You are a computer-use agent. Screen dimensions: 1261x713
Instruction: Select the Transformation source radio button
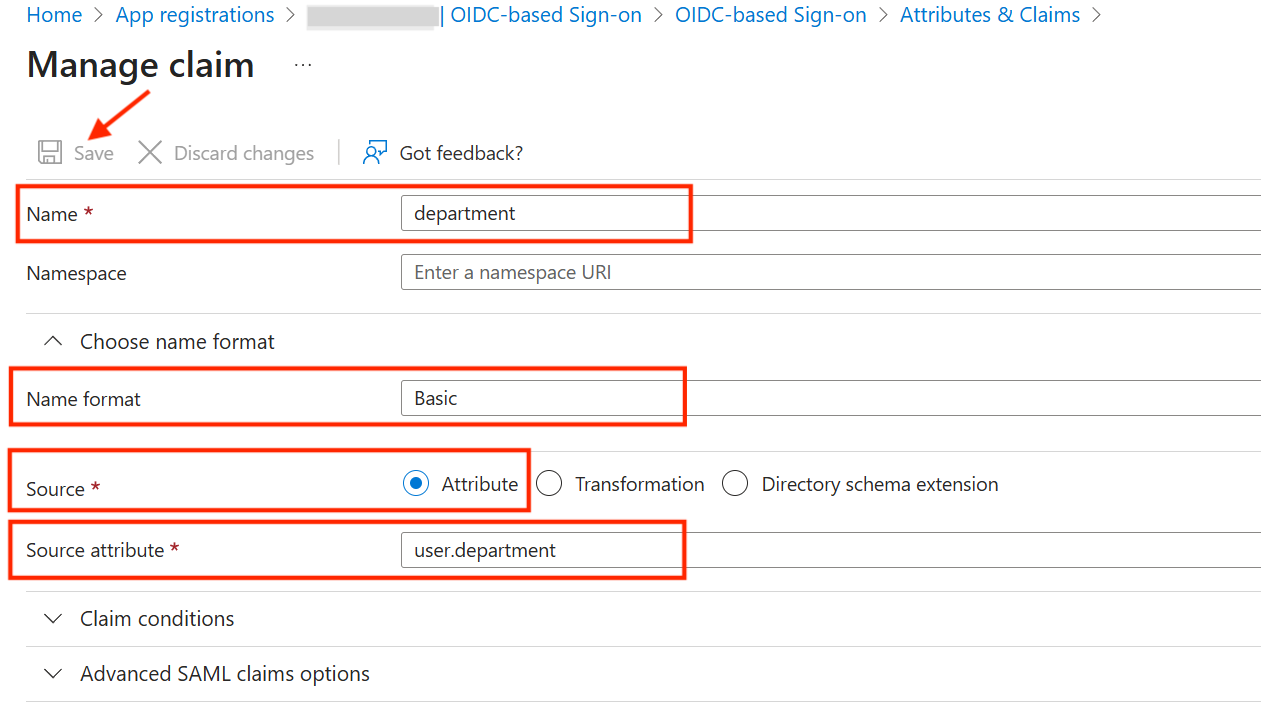549,484
